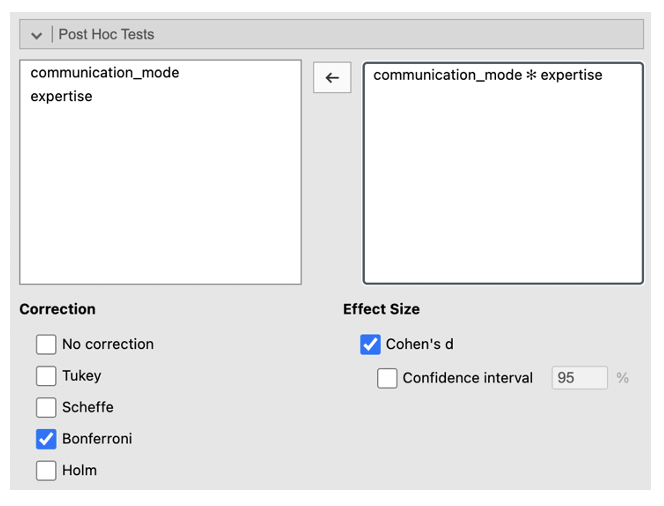Viewport: 664px width, 506px height.
Task: Enable the Confidence interval checkbox
Action: click(387, 378)
